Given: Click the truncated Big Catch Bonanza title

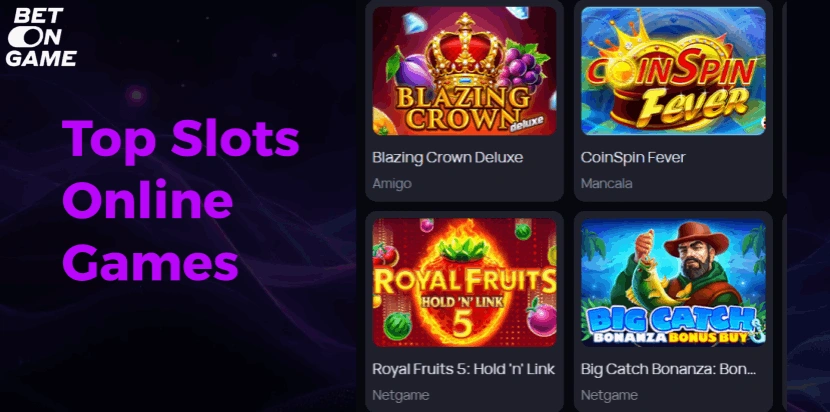Looking at the screenshot, I should (x=668, y=369).
